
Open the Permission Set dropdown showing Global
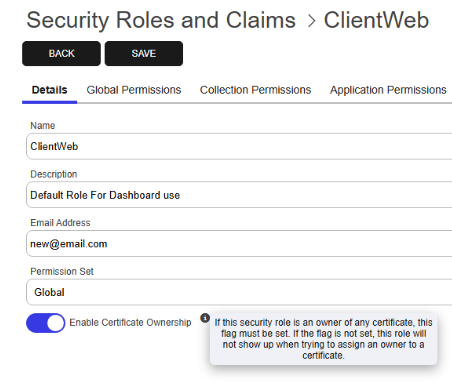(x=239, y=292)
